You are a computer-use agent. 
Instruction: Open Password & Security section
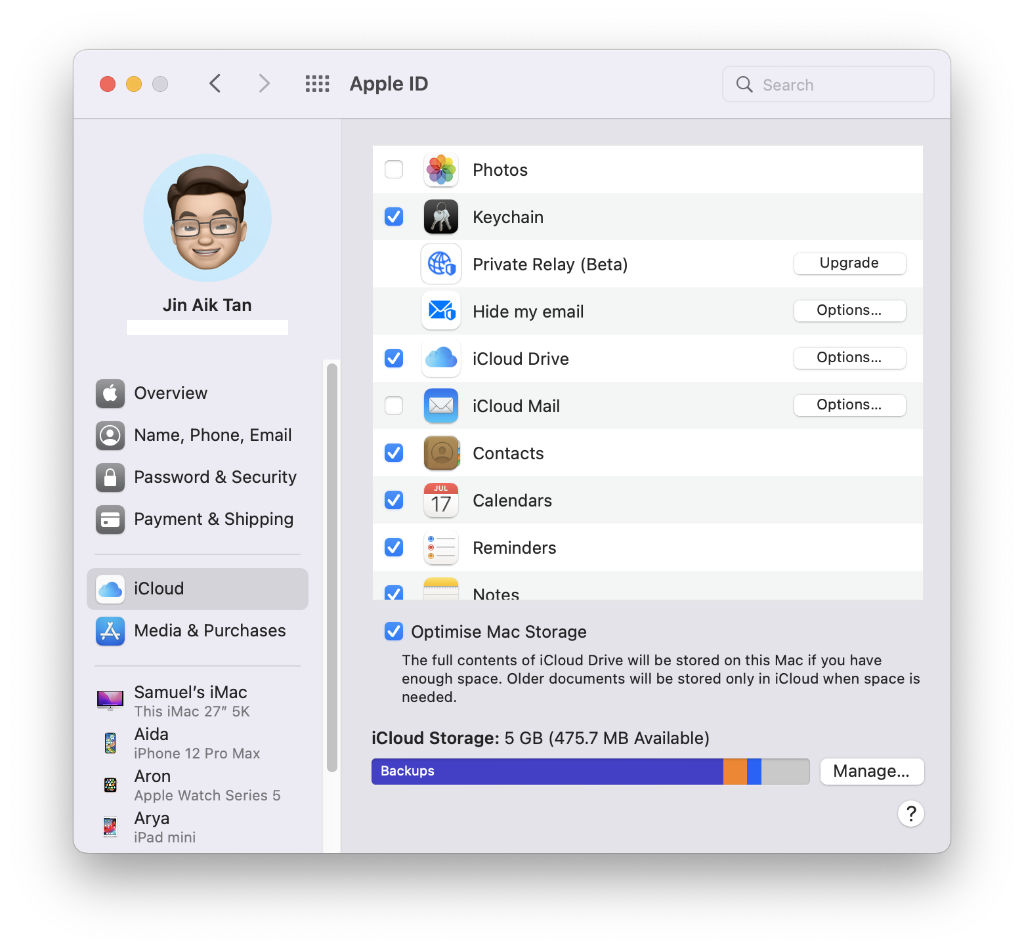[197, 477]
